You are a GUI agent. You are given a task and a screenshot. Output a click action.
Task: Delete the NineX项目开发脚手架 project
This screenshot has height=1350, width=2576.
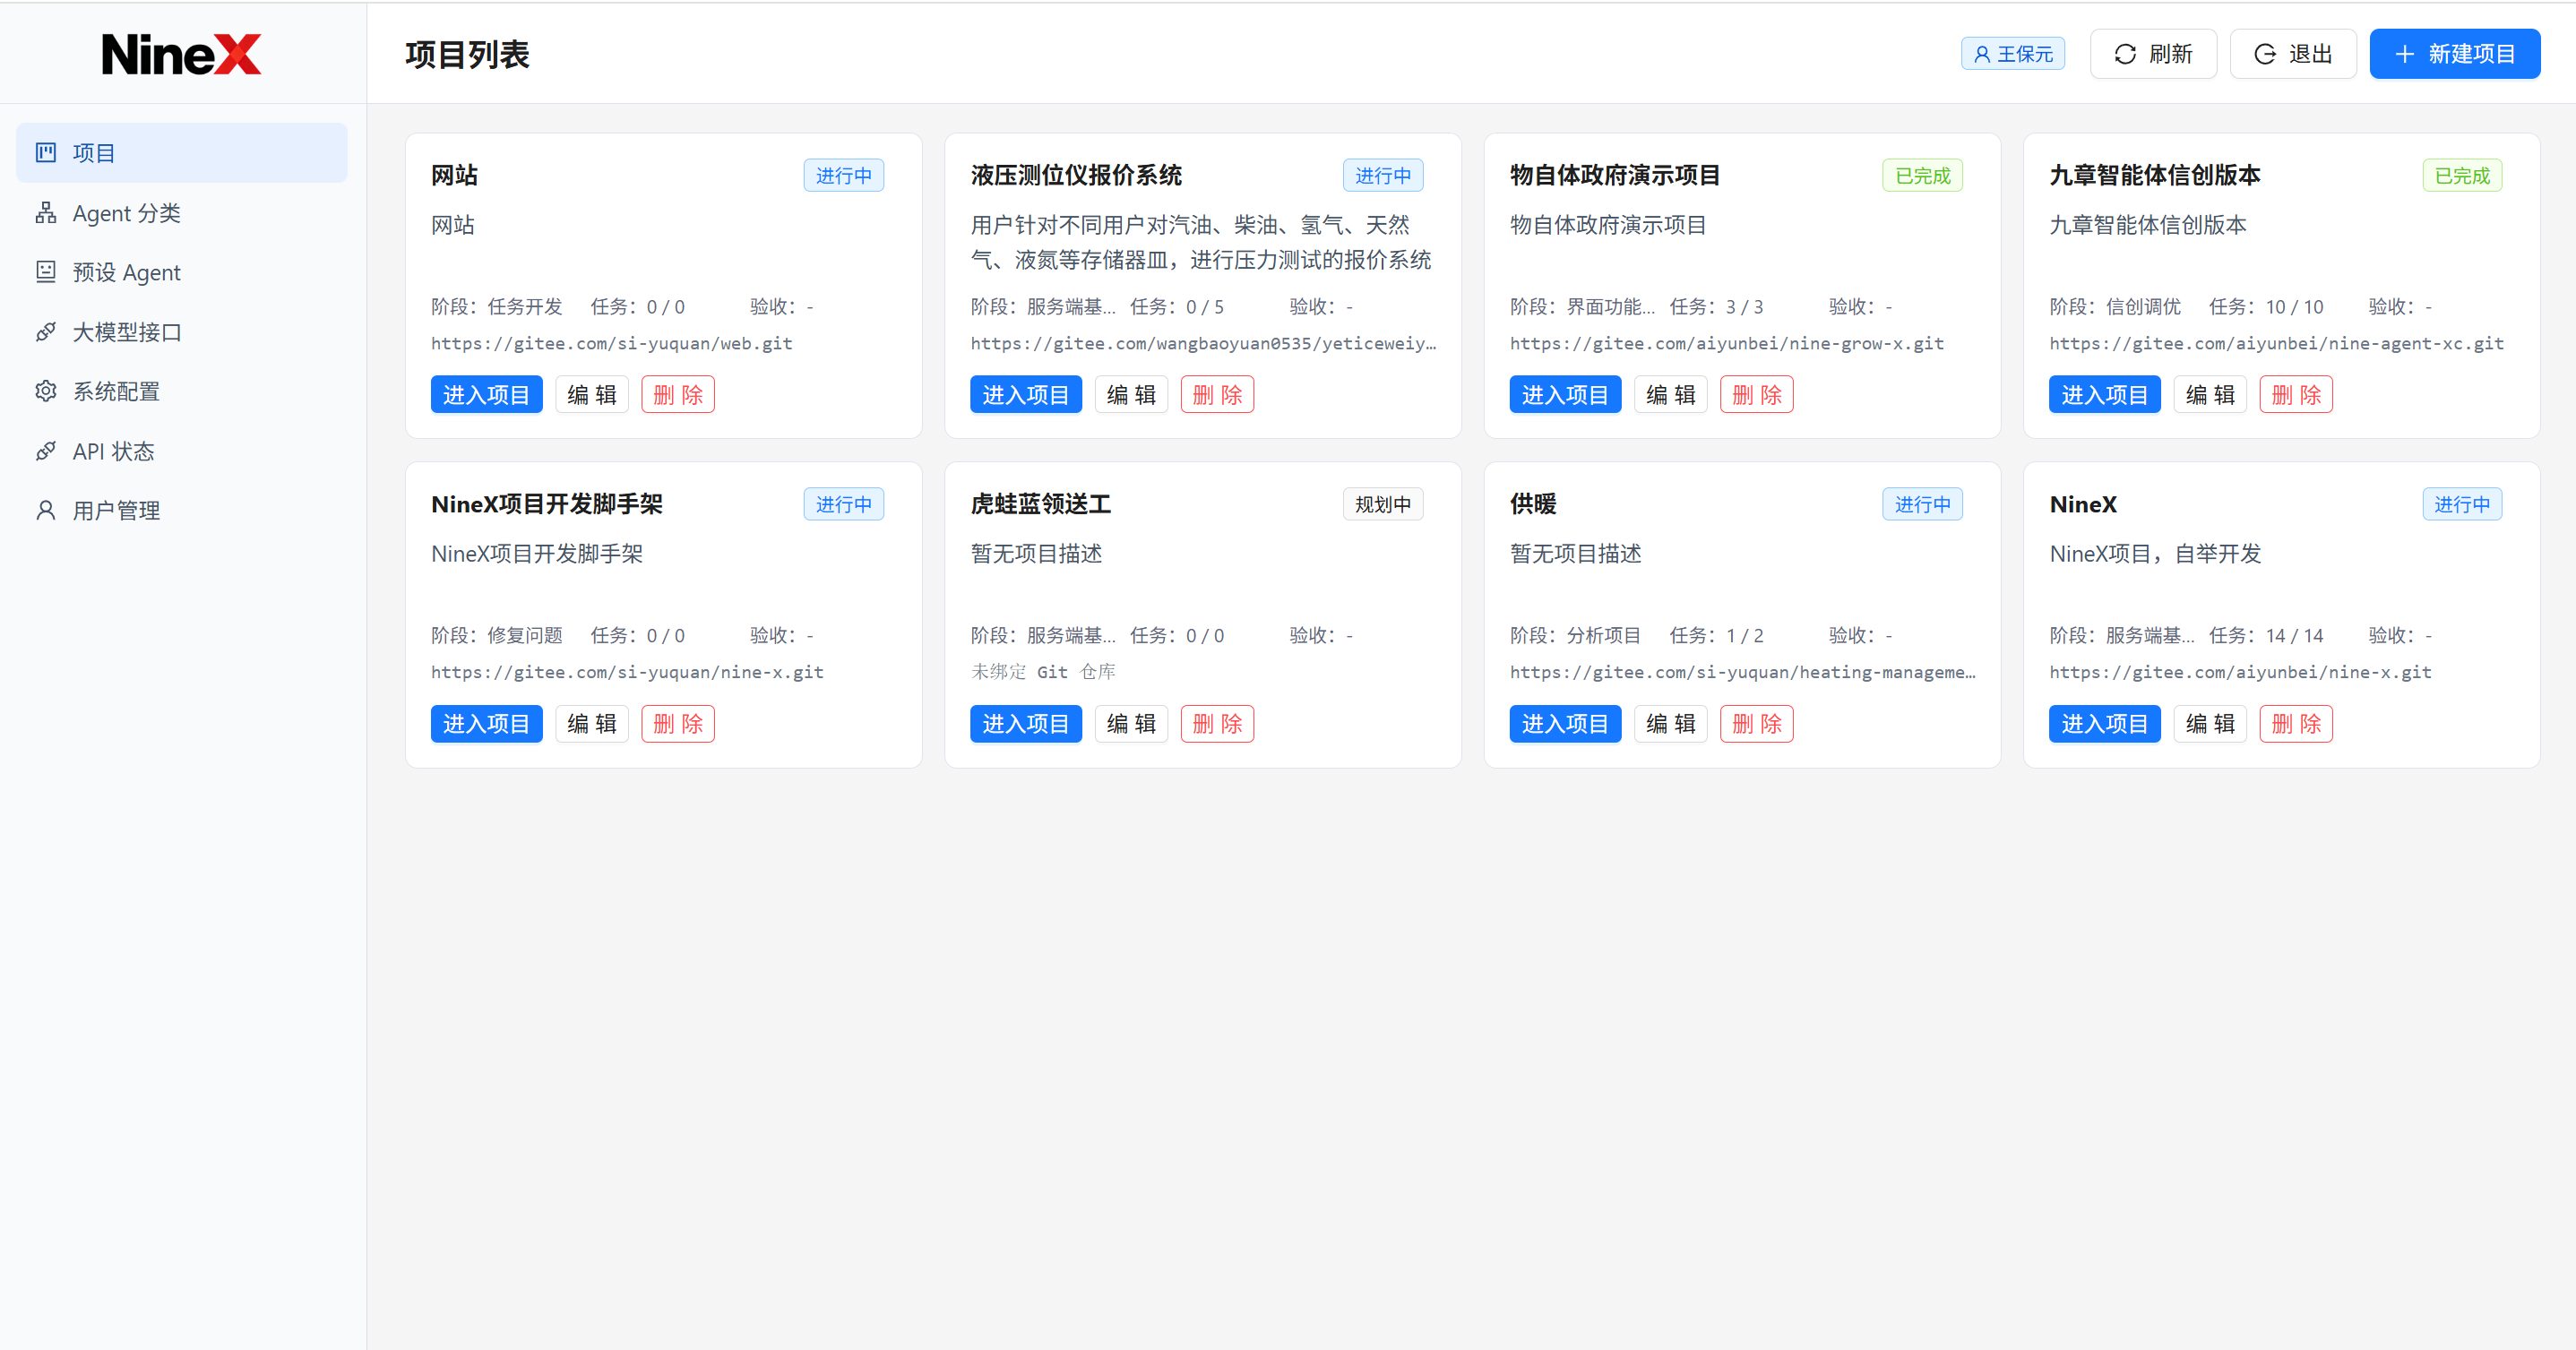pyautogui.click(x=678, y=724)
